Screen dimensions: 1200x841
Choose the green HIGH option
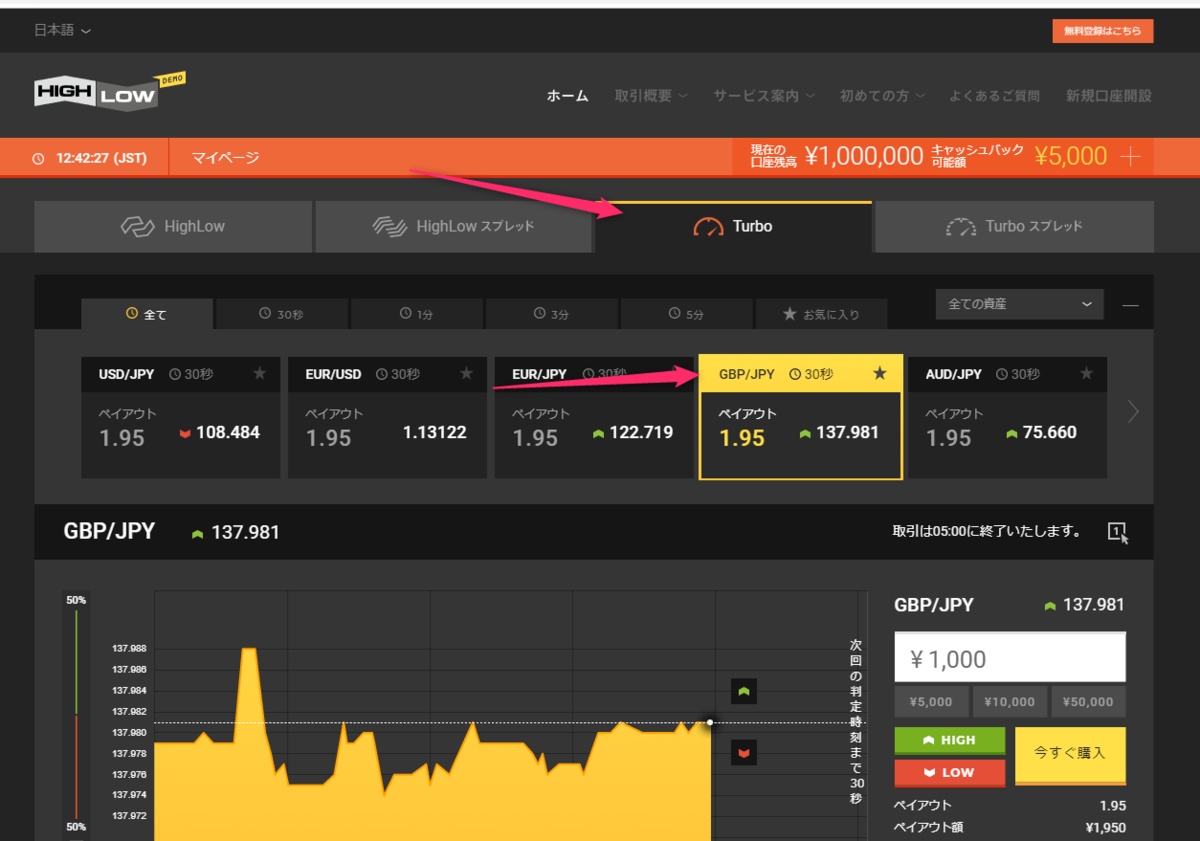click(x=949, y=740)
